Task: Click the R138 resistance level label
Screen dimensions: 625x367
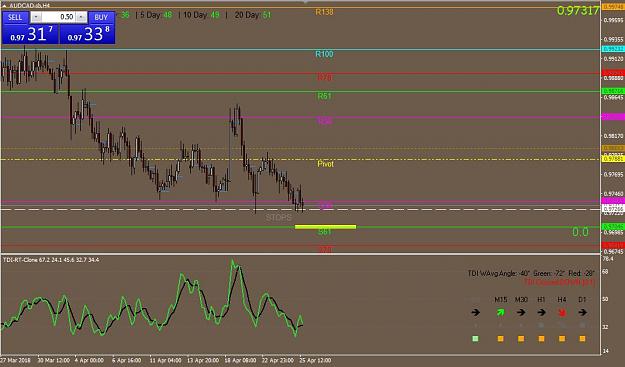Action: click(324, 12)
